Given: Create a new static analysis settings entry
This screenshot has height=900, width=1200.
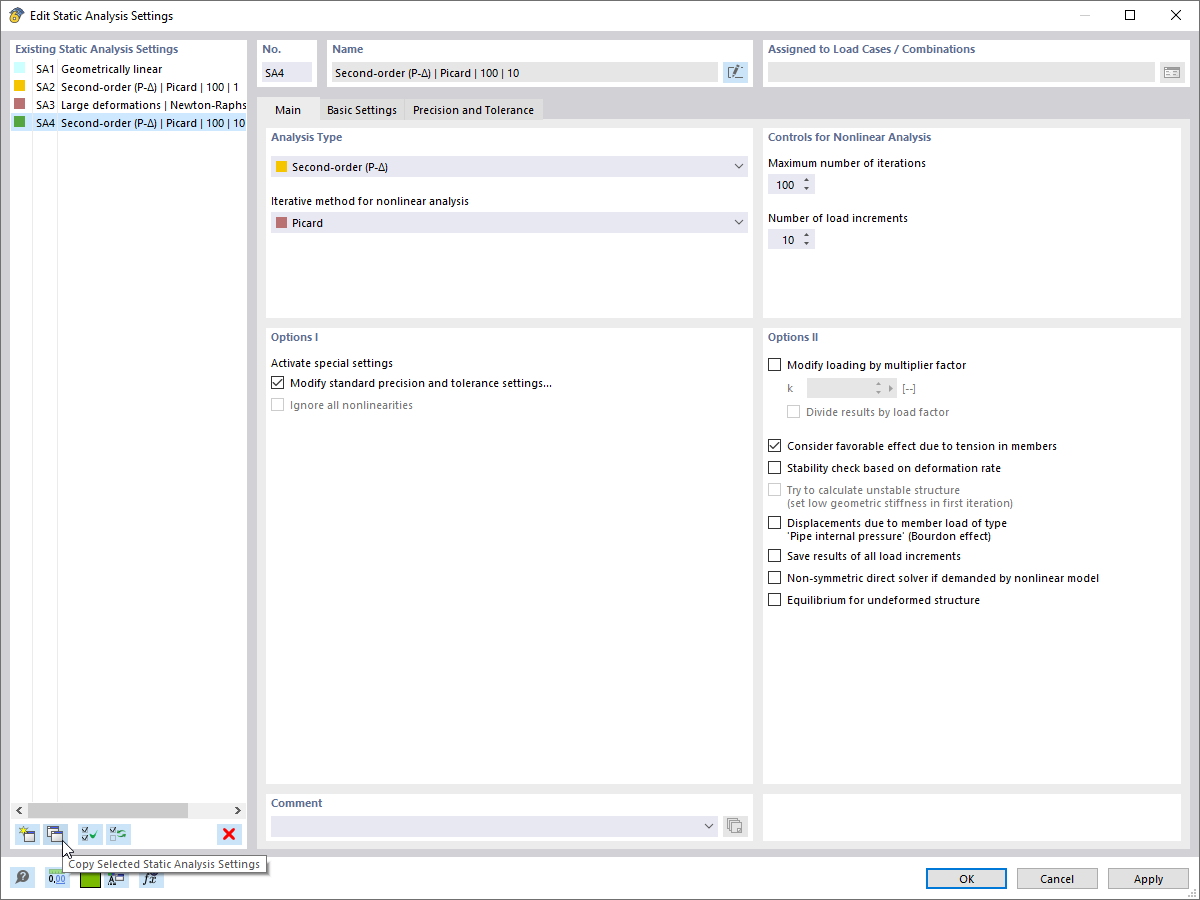Looking at the screenshot, I should (x=27, y=834).
